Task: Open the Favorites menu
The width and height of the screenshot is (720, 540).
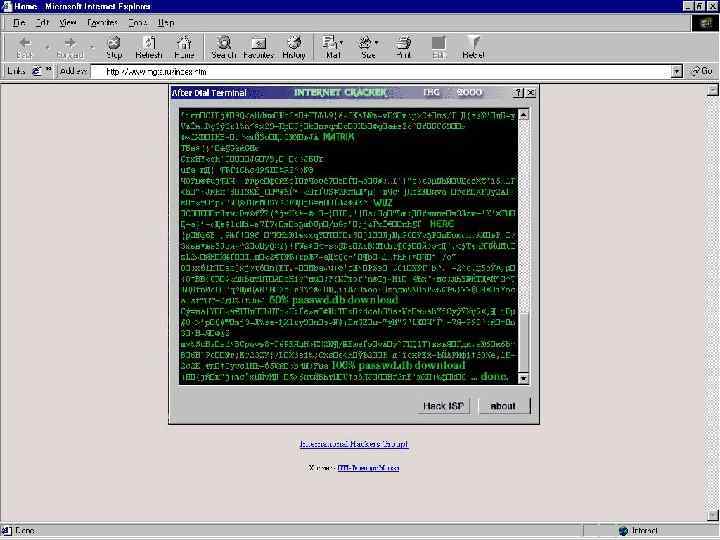Action: click(x=102, y=22)
